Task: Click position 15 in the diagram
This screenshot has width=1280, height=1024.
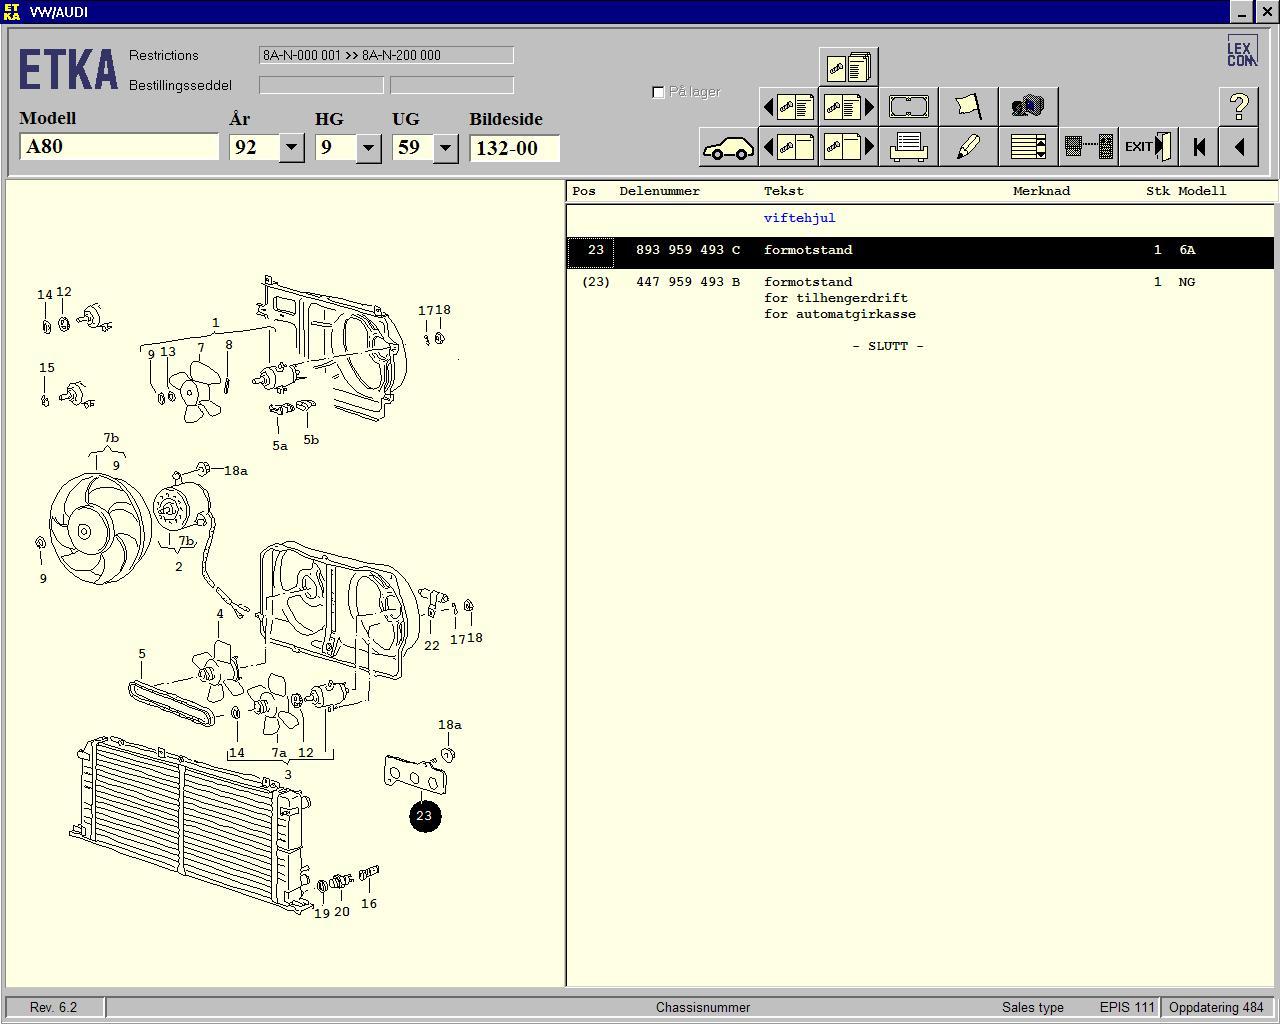Action: [47, 368]
